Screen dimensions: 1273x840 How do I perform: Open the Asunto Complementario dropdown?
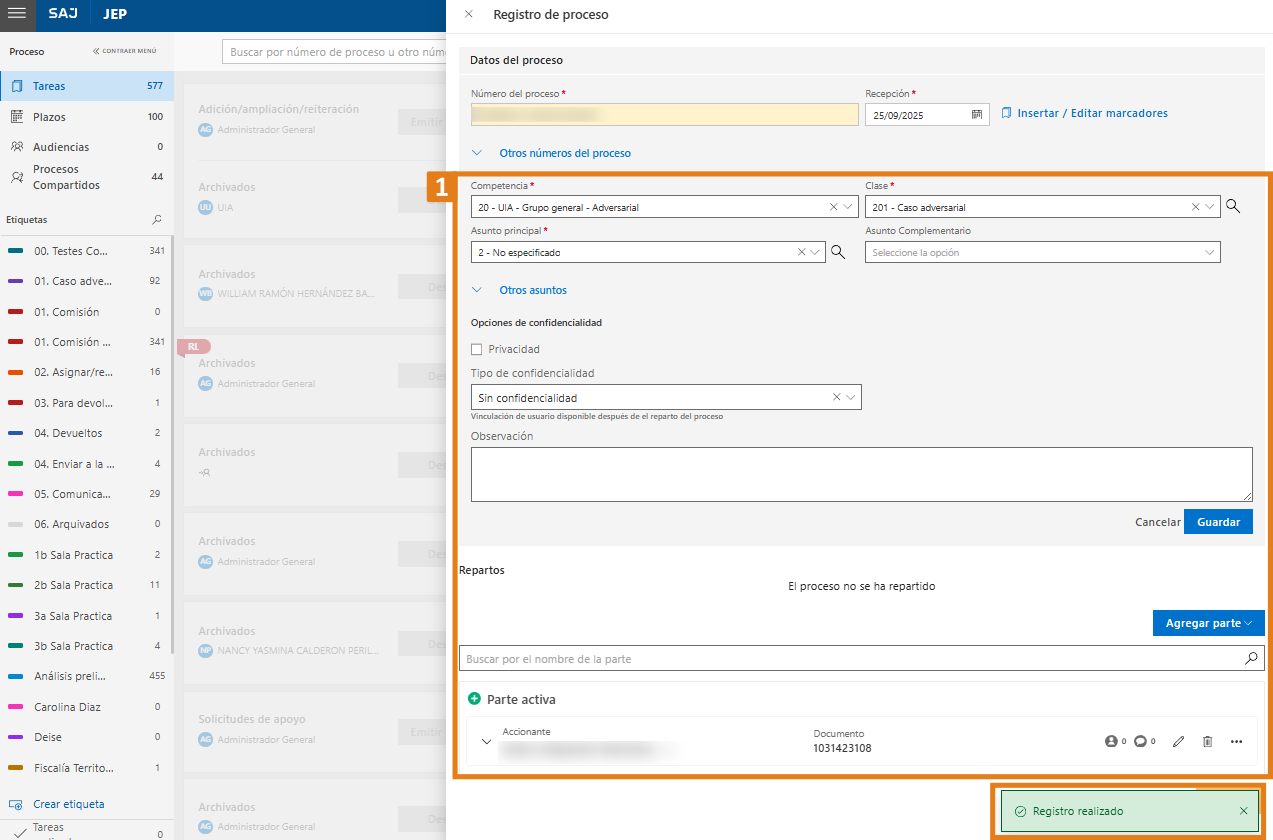(x=1042, y=253)
